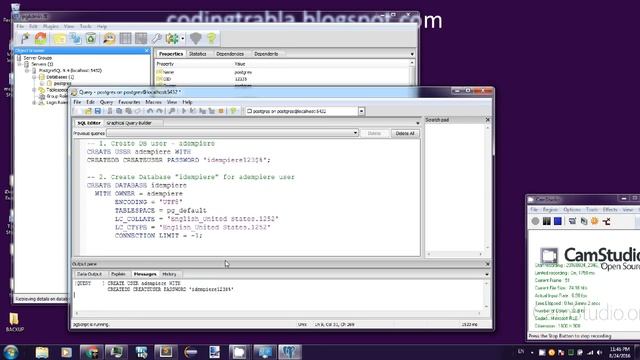Open the Query menu in Query window
Image resolution: width=640 pixels, height=360 pixels.
tap(106, 102)
